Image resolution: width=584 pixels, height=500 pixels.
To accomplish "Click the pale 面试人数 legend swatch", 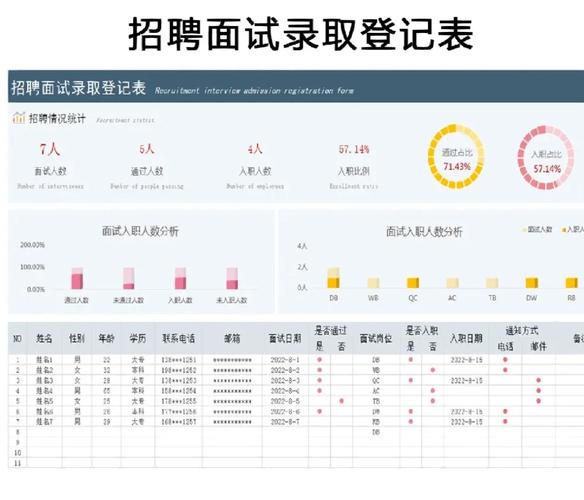I will tap(525, 230).
